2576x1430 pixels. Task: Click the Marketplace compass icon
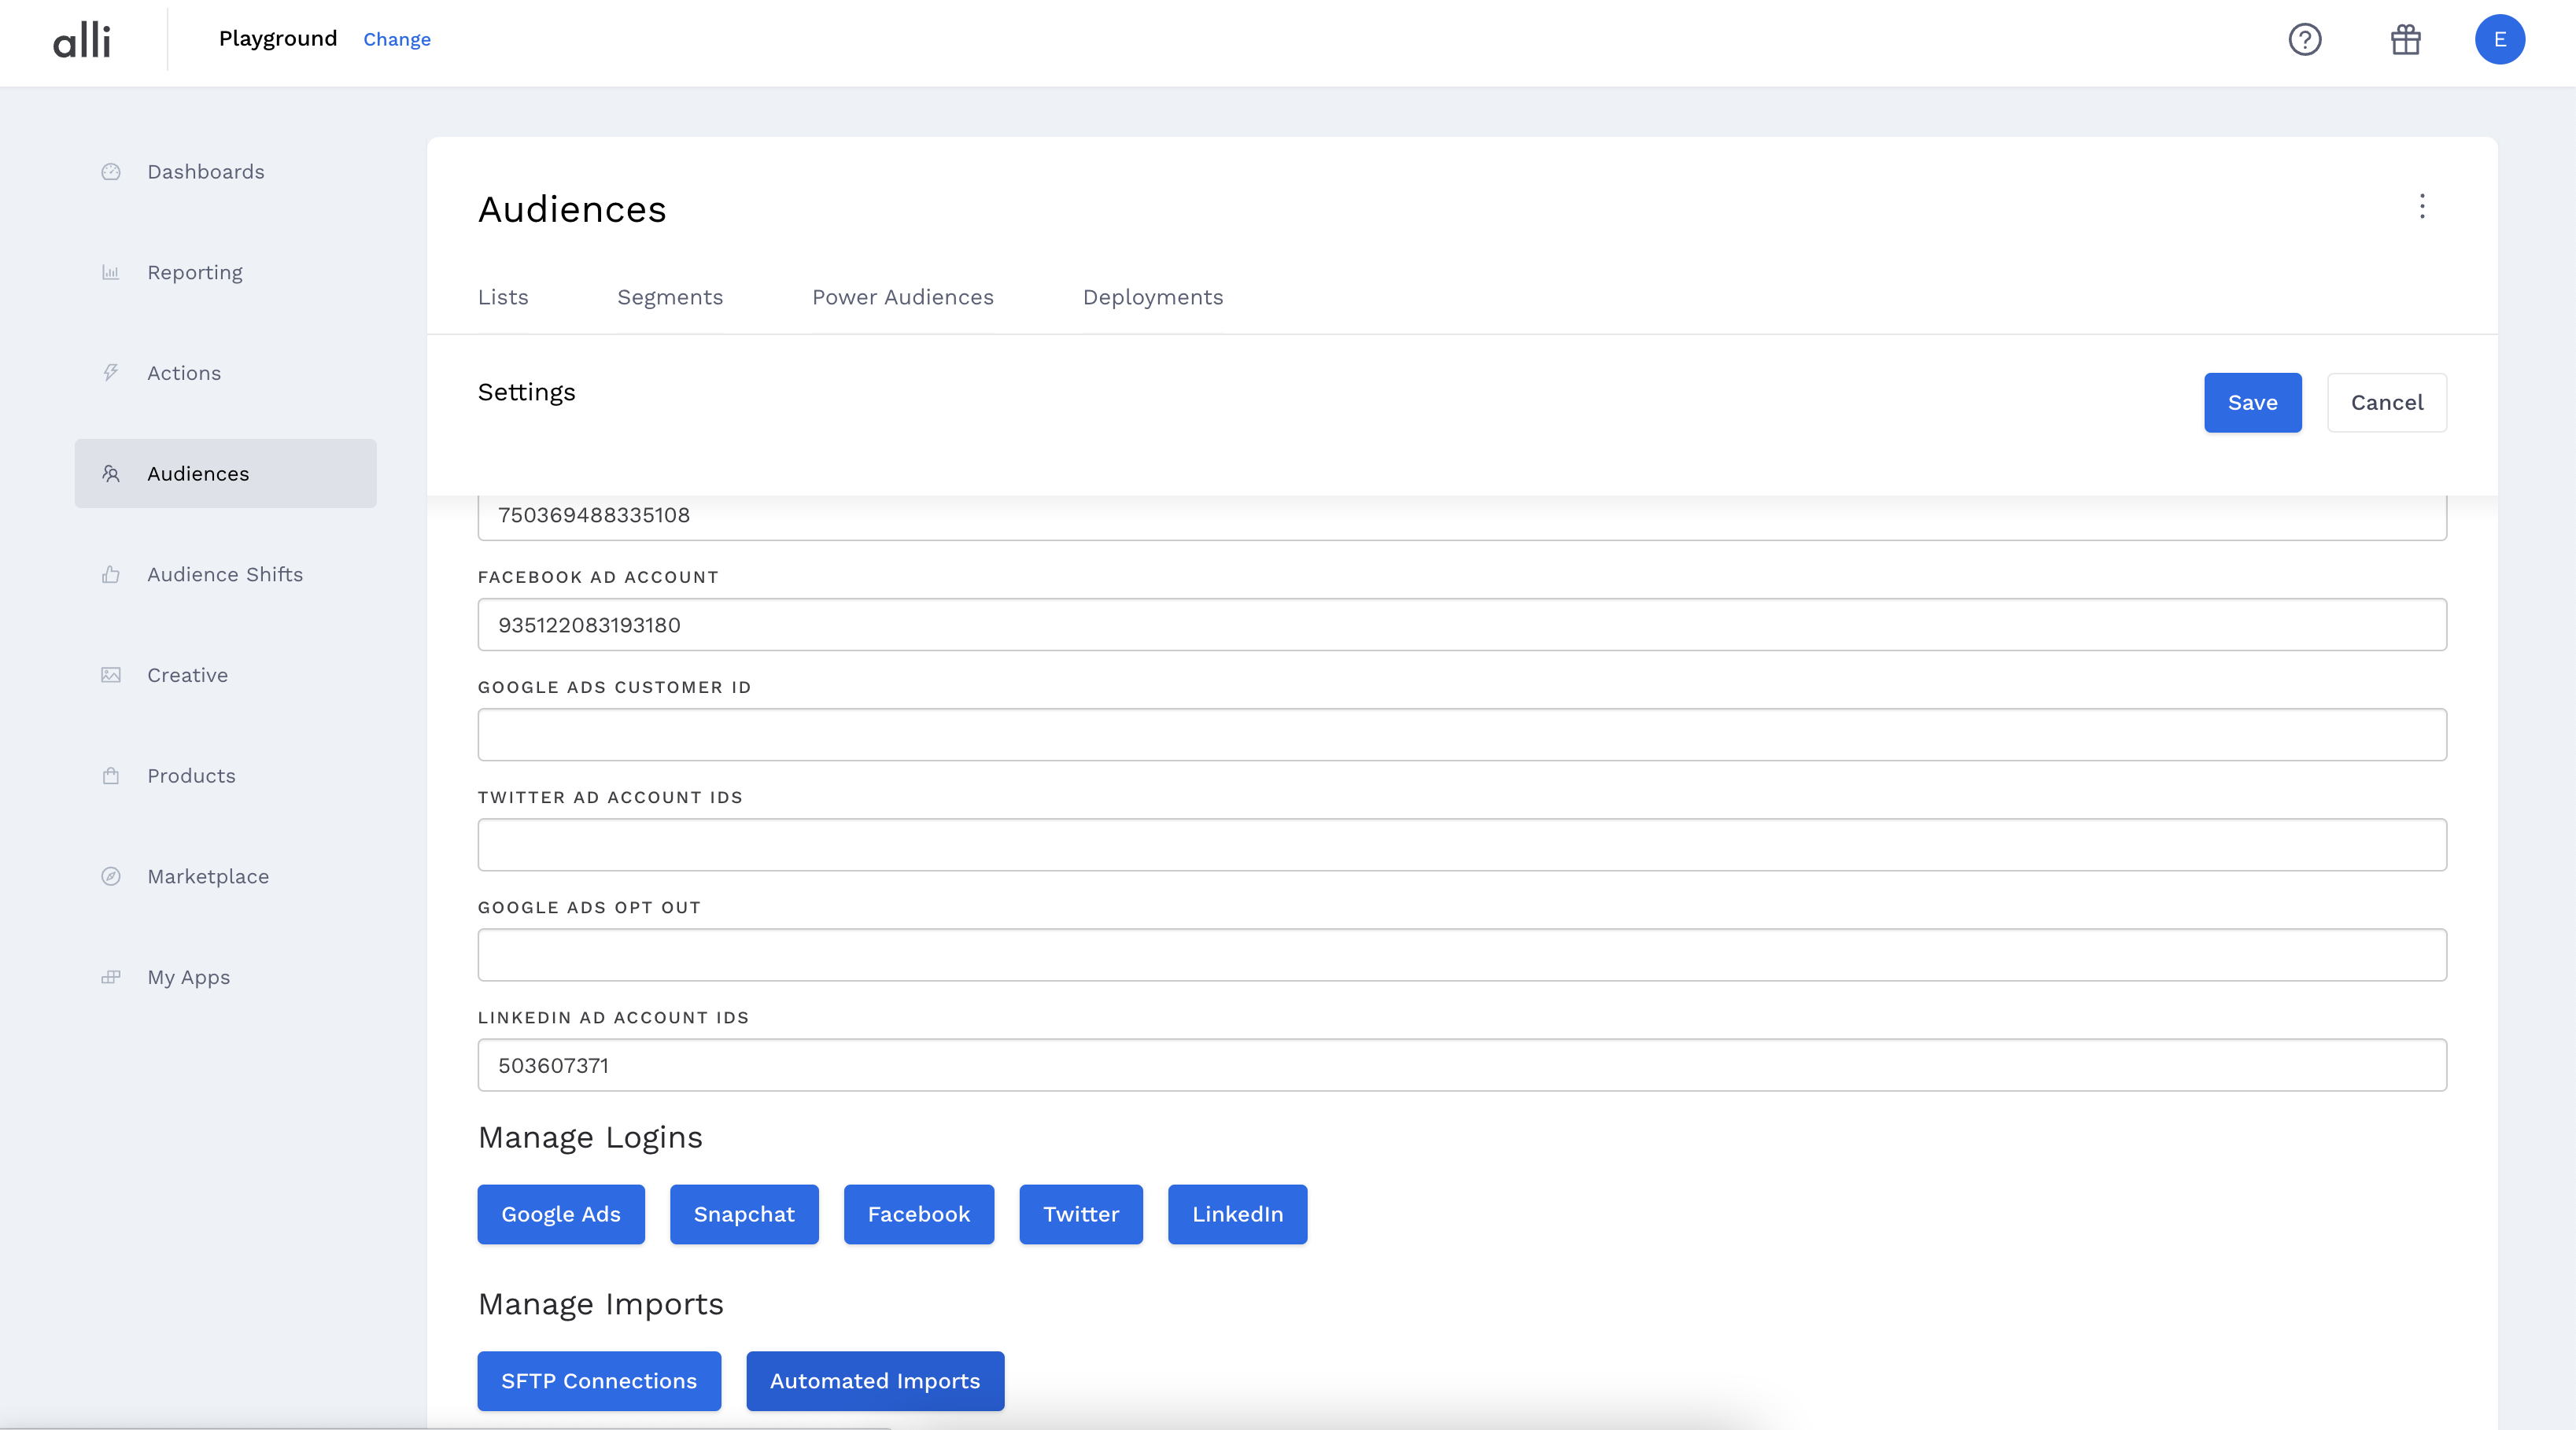click(x=111, y=877)
